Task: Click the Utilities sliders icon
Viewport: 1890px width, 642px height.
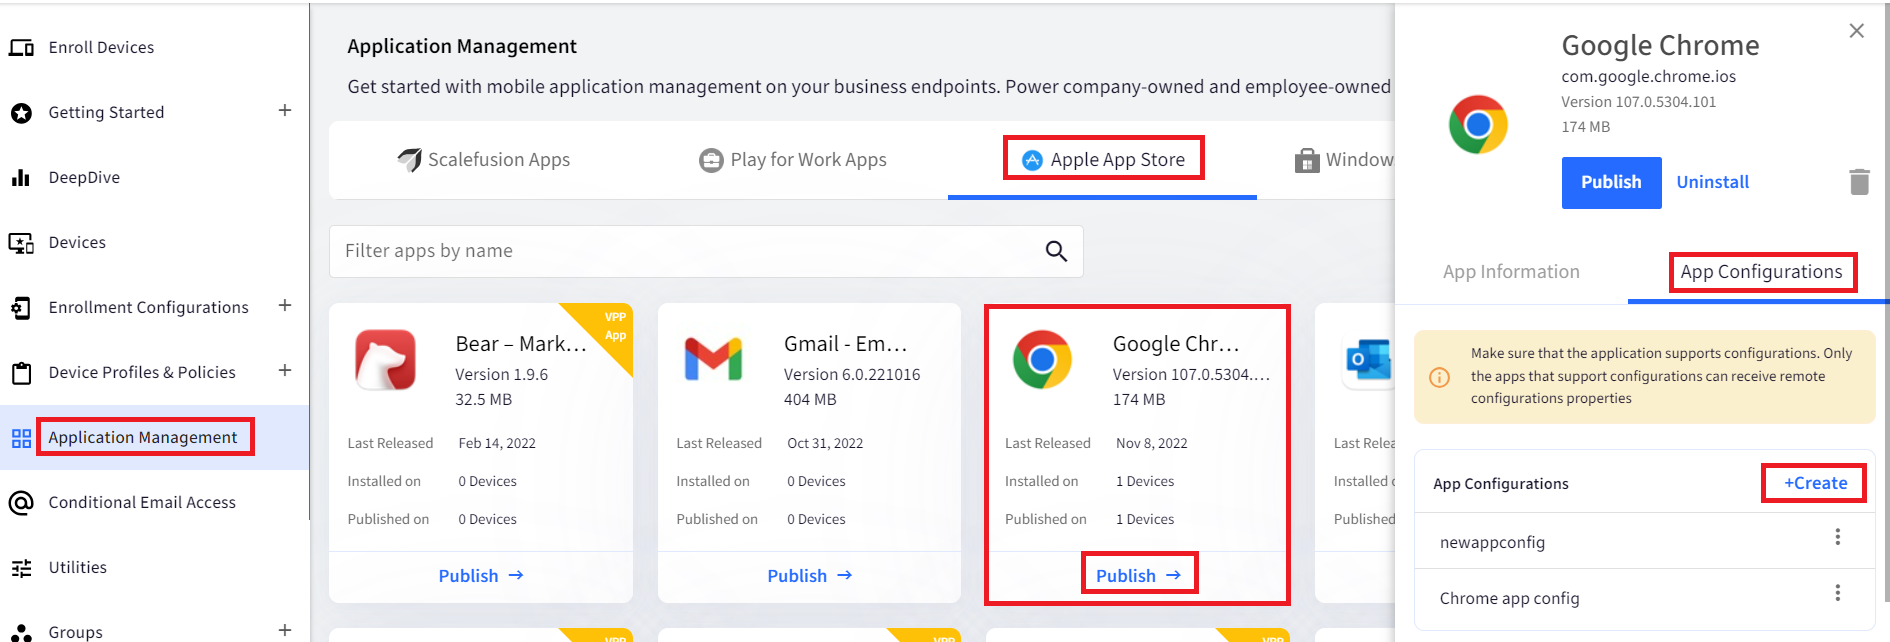Action: [x=21, y=568]
